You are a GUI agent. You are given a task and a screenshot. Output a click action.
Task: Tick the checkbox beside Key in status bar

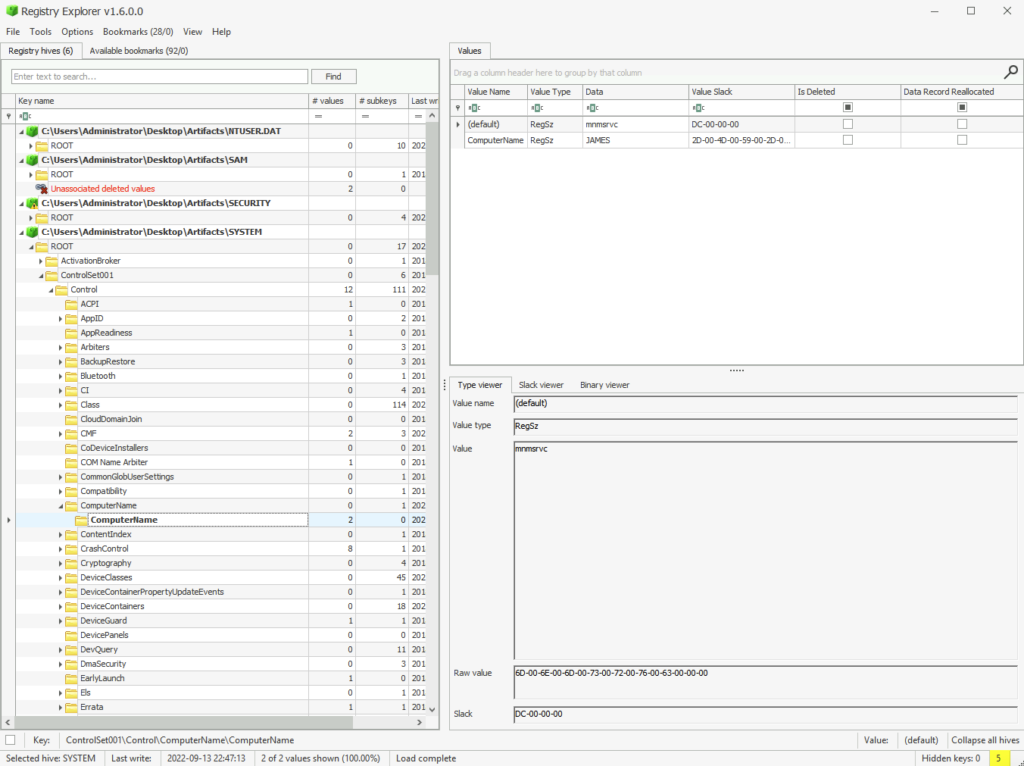10,740
